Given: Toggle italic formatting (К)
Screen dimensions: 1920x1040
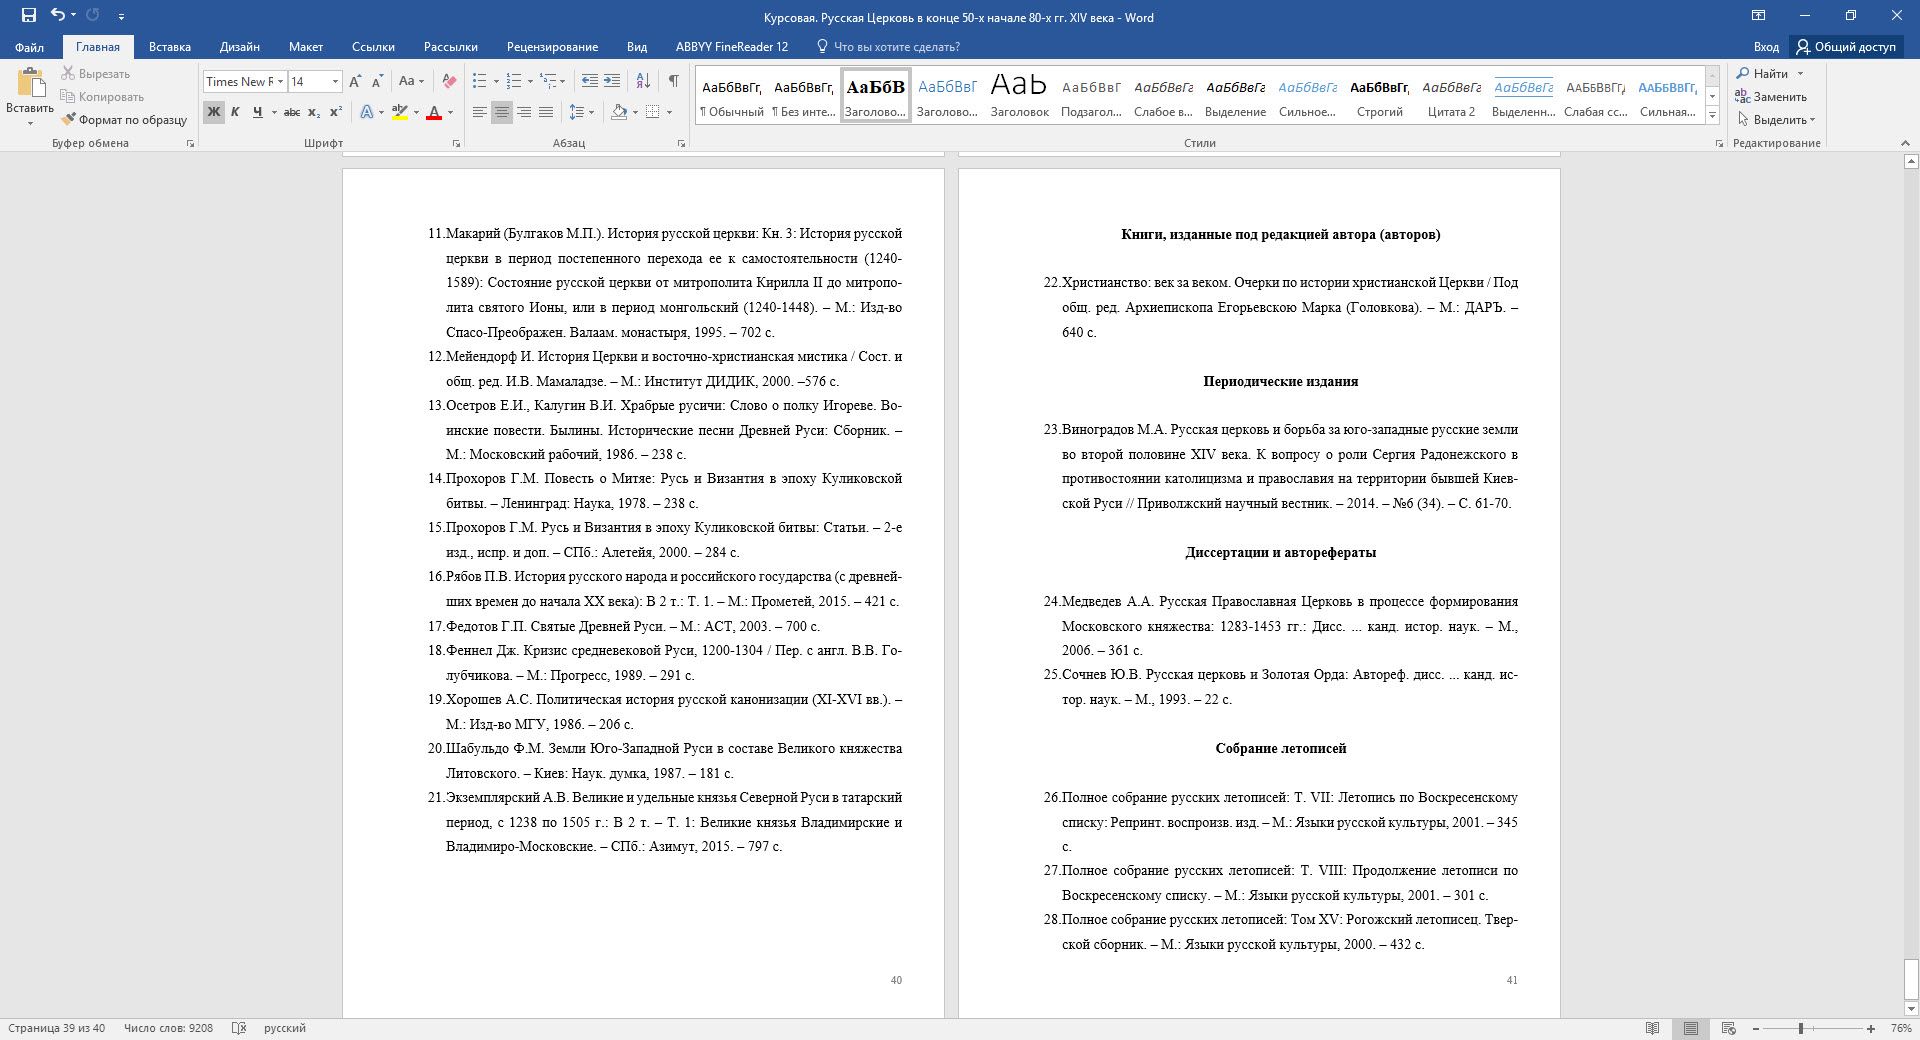Looking at the screenshot, I should pos(235,112).
